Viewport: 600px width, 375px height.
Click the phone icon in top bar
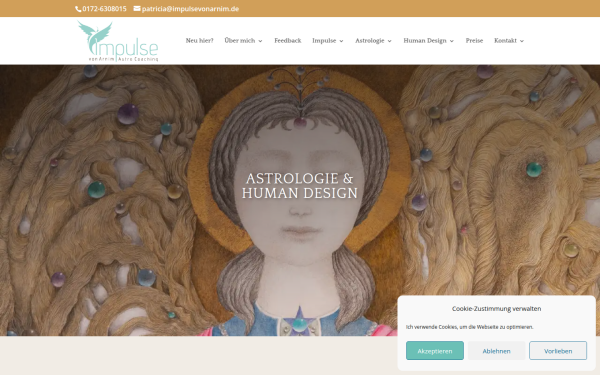click(x=78, y=9)
